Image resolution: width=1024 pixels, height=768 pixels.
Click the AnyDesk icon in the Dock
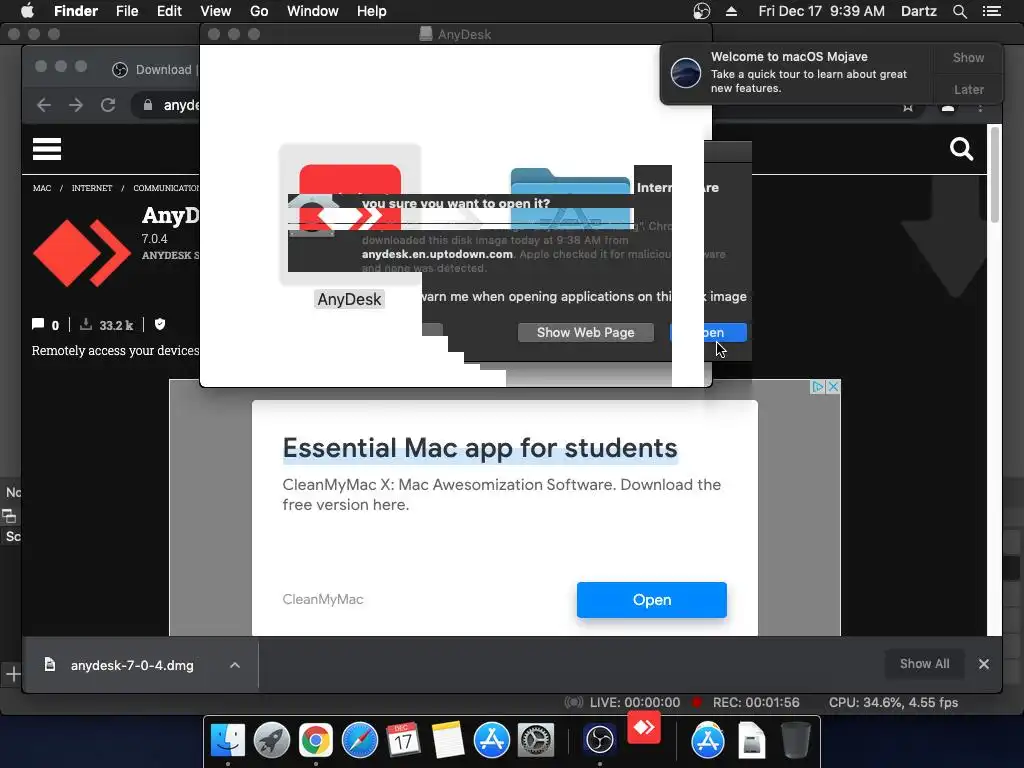click(644, 728)
